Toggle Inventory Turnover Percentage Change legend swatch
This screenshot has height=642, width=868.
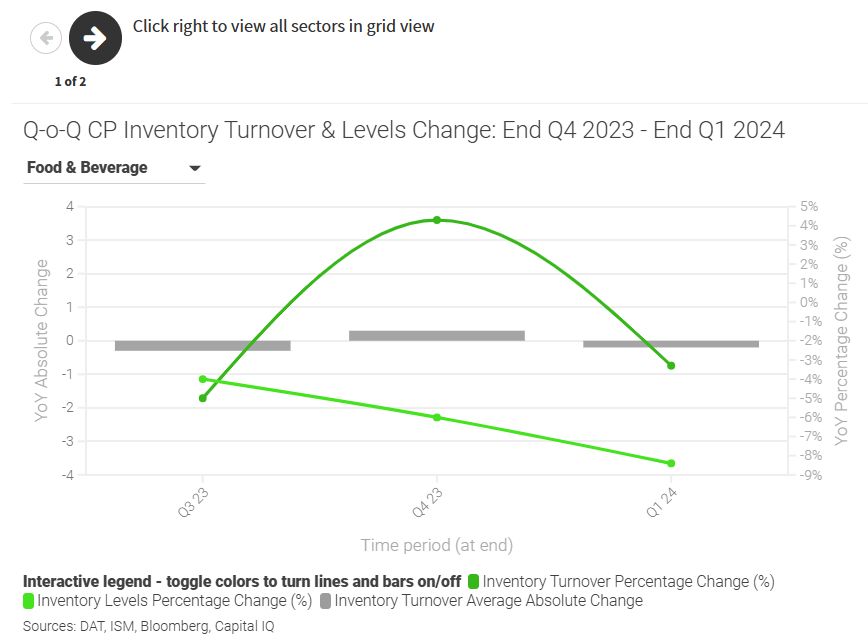pyautogui.click(x=474, y=581)
